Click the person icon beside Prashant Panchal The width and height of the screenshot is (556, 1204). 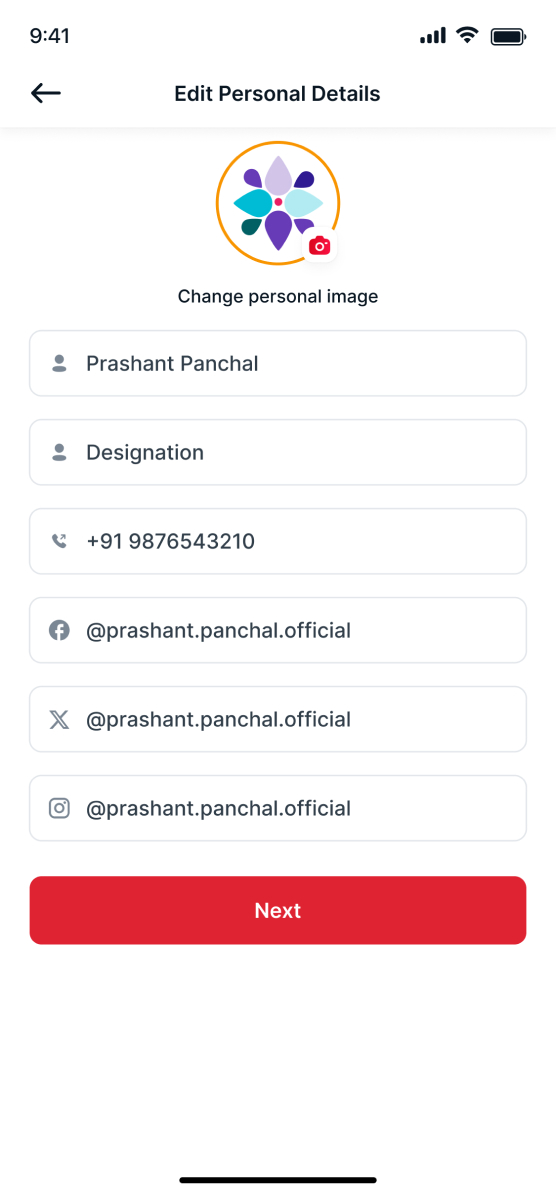60,364
